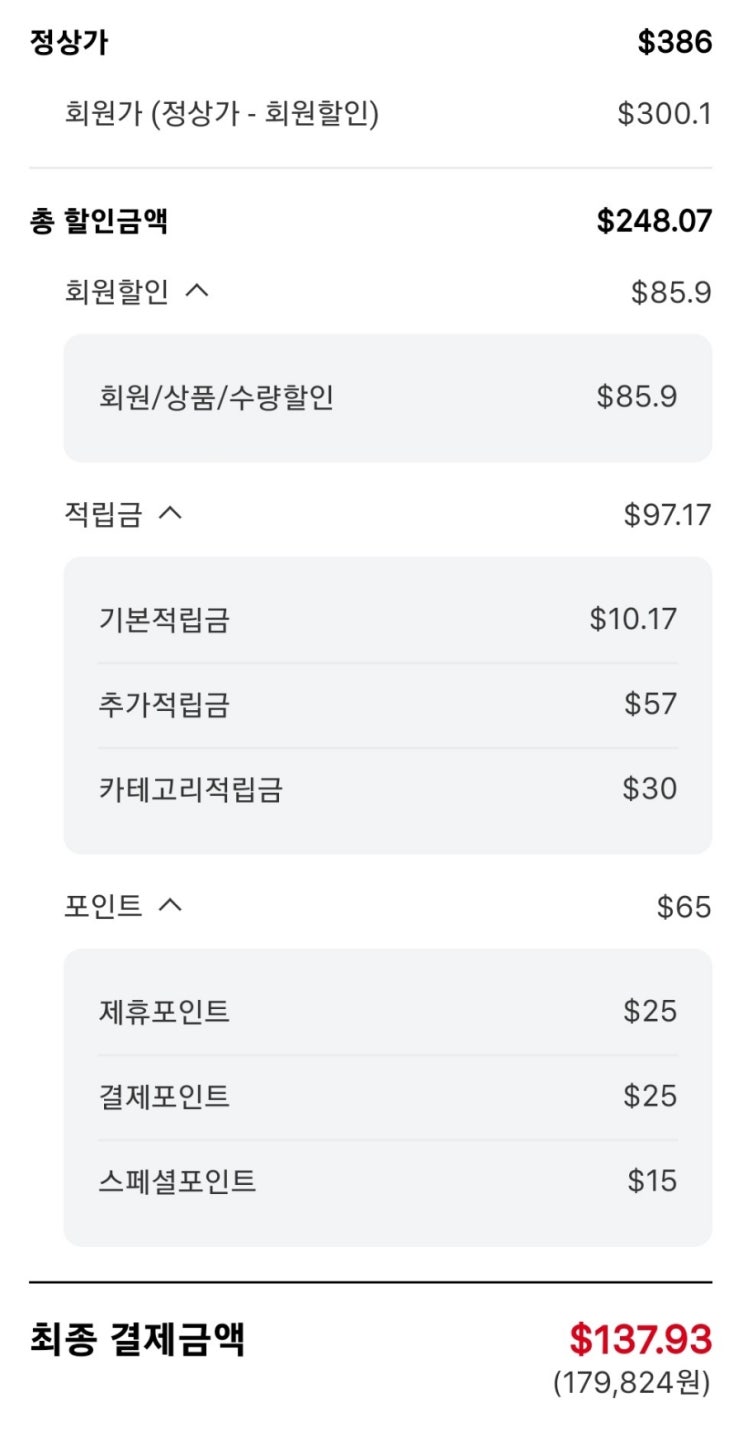Image resolution: width=743 pixels, height=1431 pixels.
Task: Click the $248.07 total discount amount
Action: (654, 221)
